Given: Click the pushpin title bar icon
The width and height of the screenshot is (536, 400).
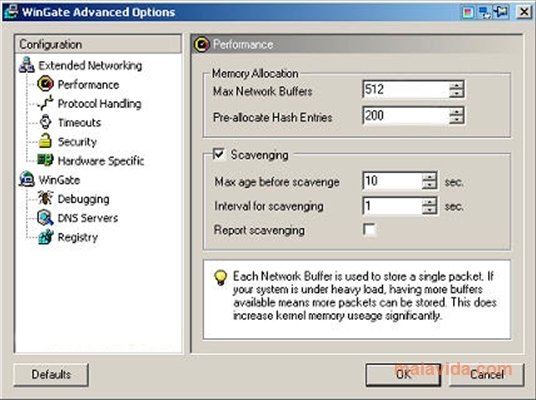Looking at the screenshot, I should [x=501, y=12].
